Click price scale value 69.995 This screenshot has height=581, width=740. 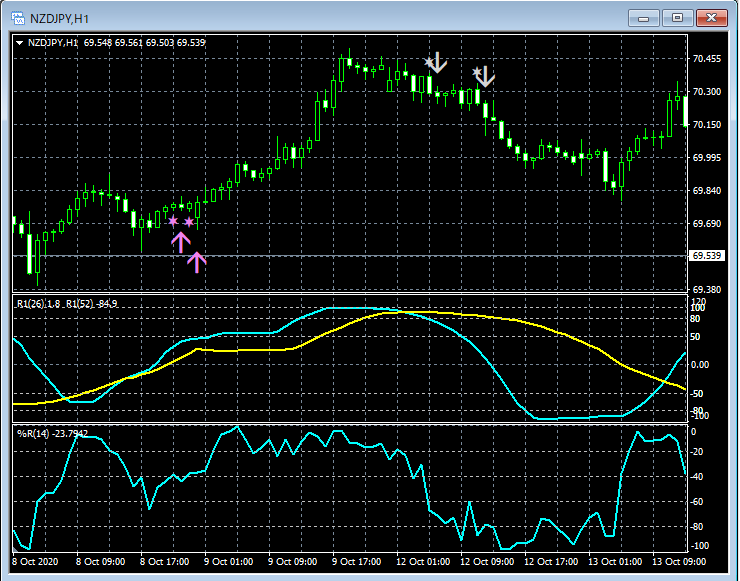point(706,158)
